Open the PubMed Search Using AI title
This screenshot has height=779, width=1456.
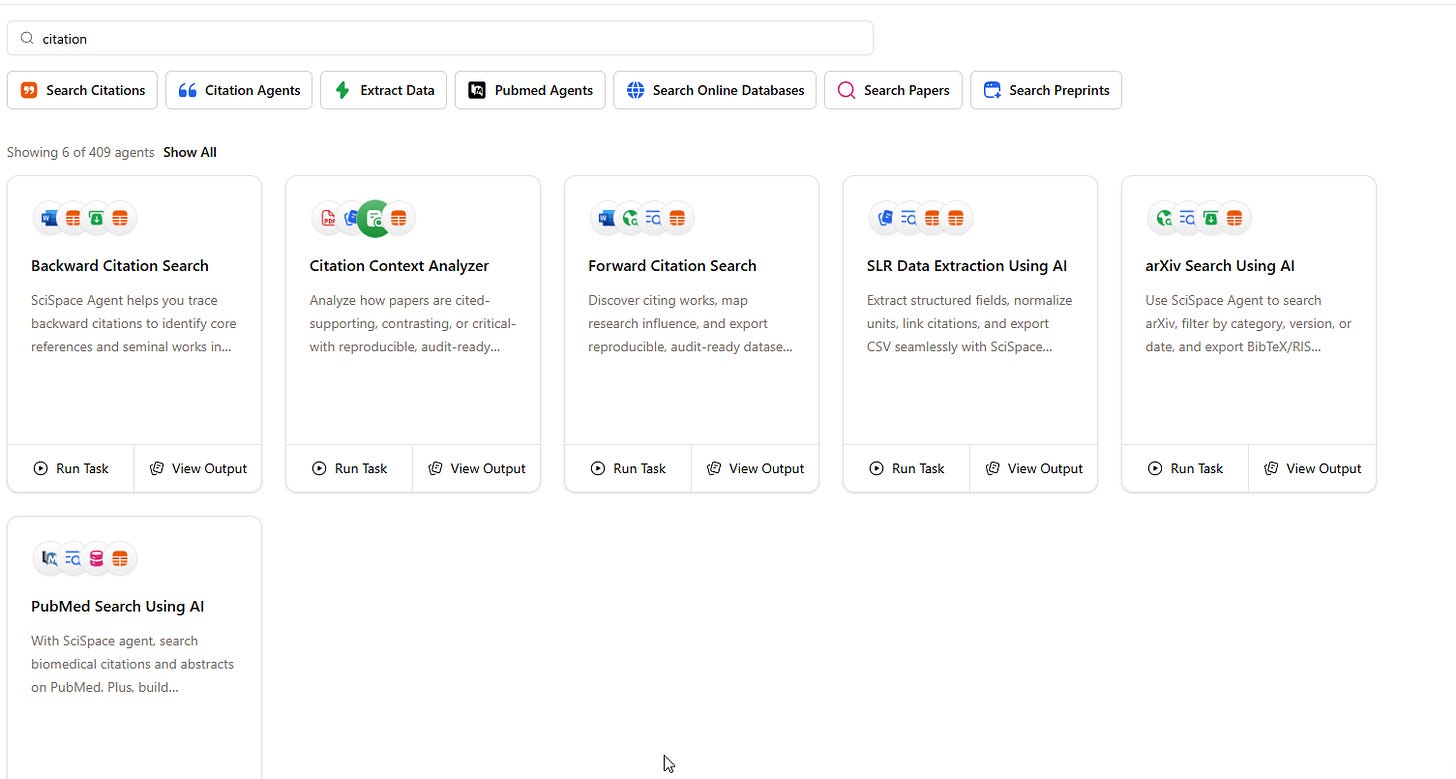(x=118, y=607)
